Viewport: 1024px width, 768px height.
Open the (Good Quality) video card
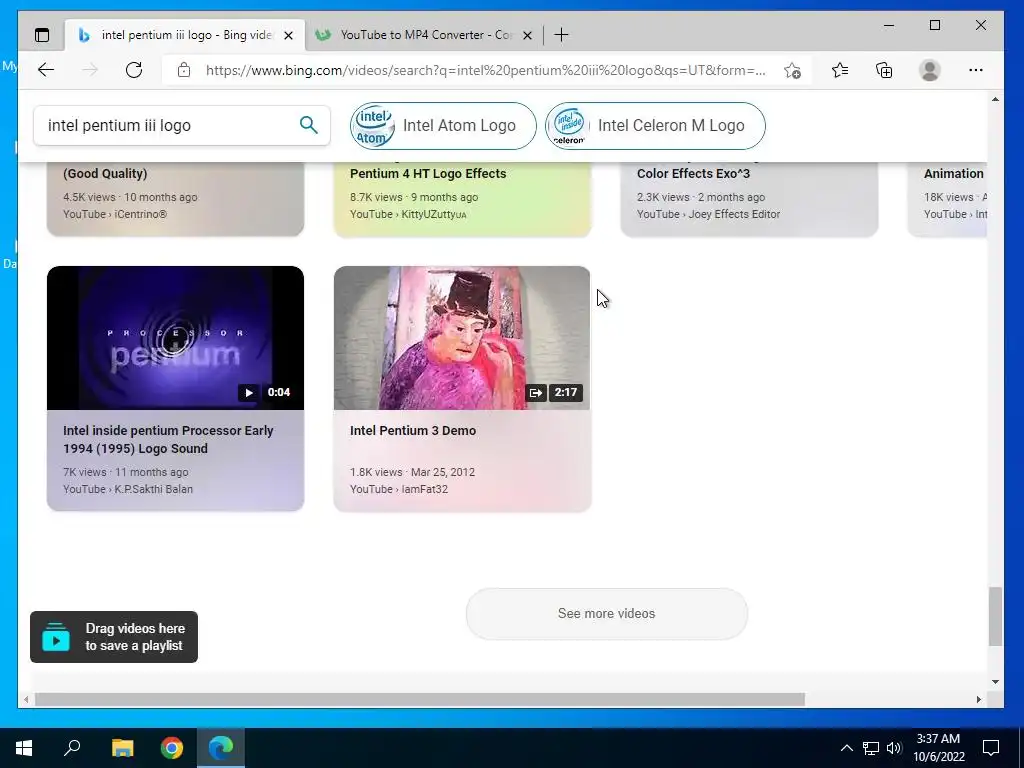(175, 199)
